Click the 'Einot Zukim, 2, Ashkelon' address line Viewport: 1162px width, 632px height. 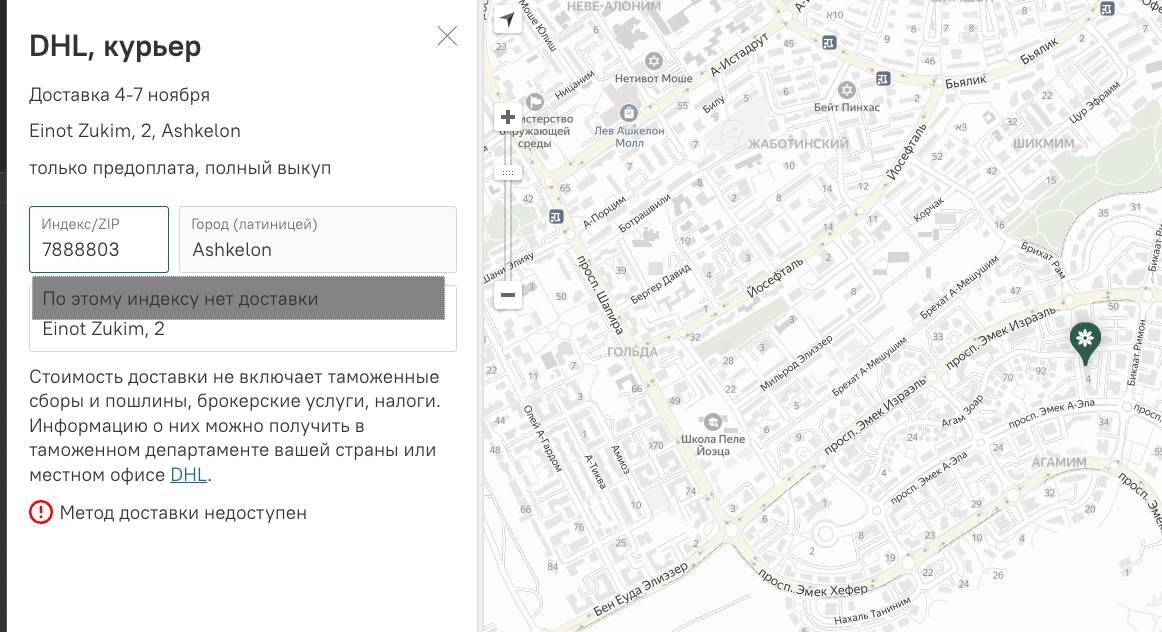coord(135,131)
